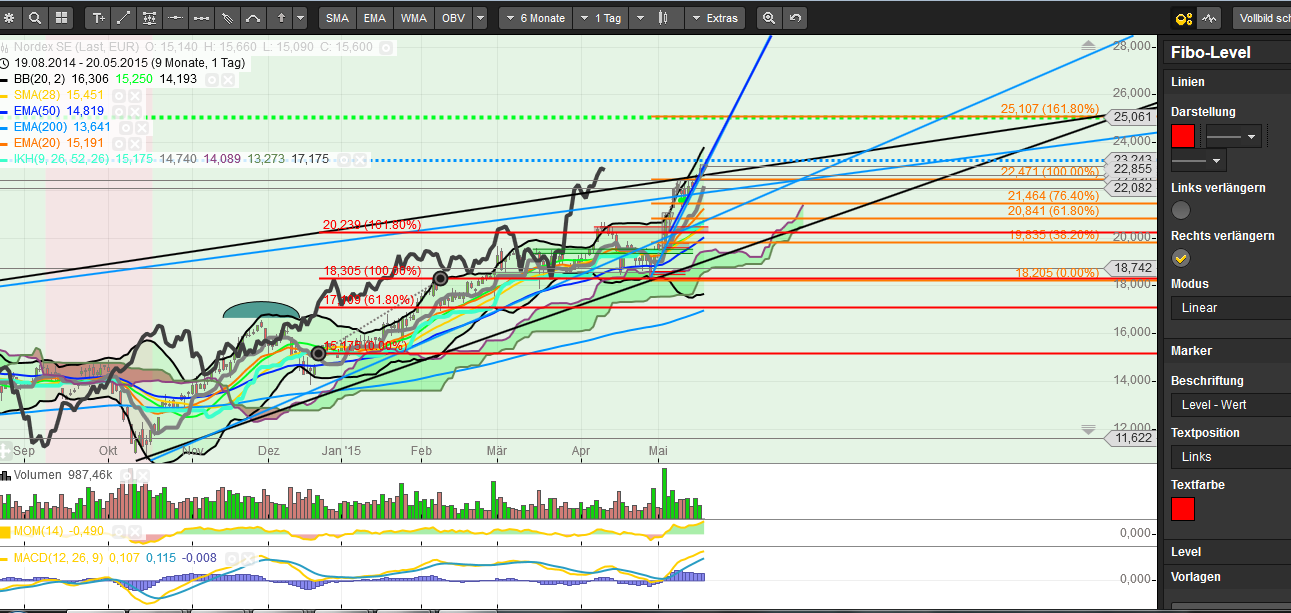Open settings for EMA(20) indicator

click(119, 143)
